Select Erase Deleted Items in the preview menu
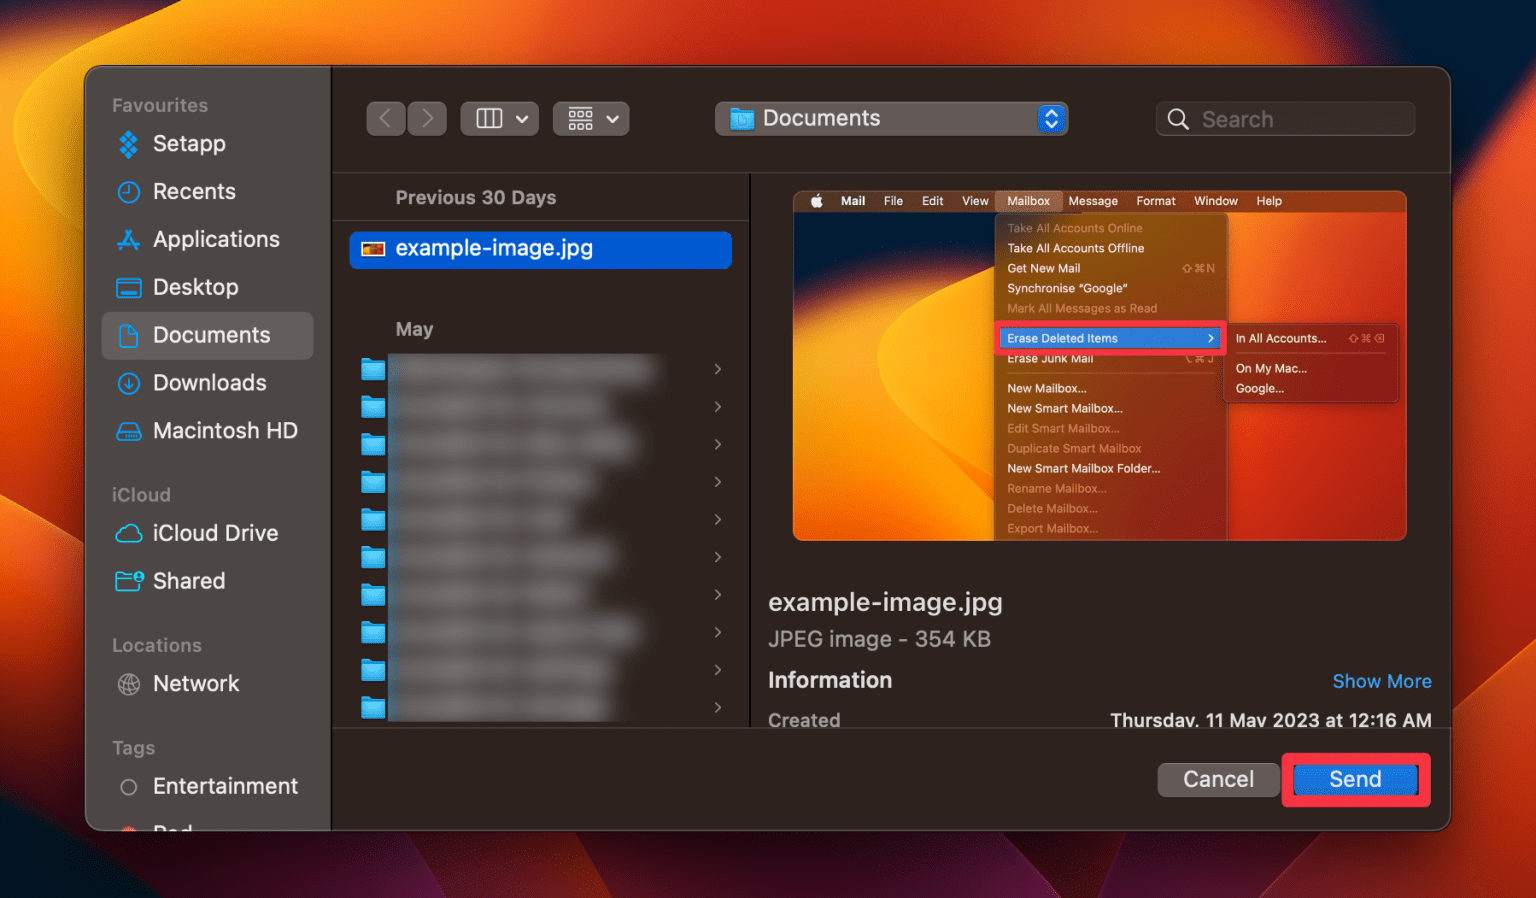 click(1063, 338)
